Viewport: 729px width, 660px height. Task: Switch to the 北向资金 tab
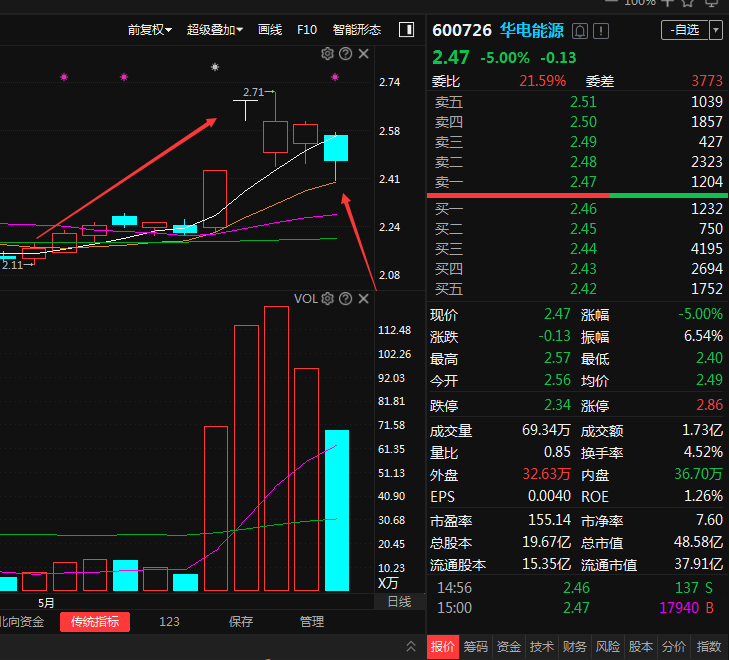coord(22,621)
